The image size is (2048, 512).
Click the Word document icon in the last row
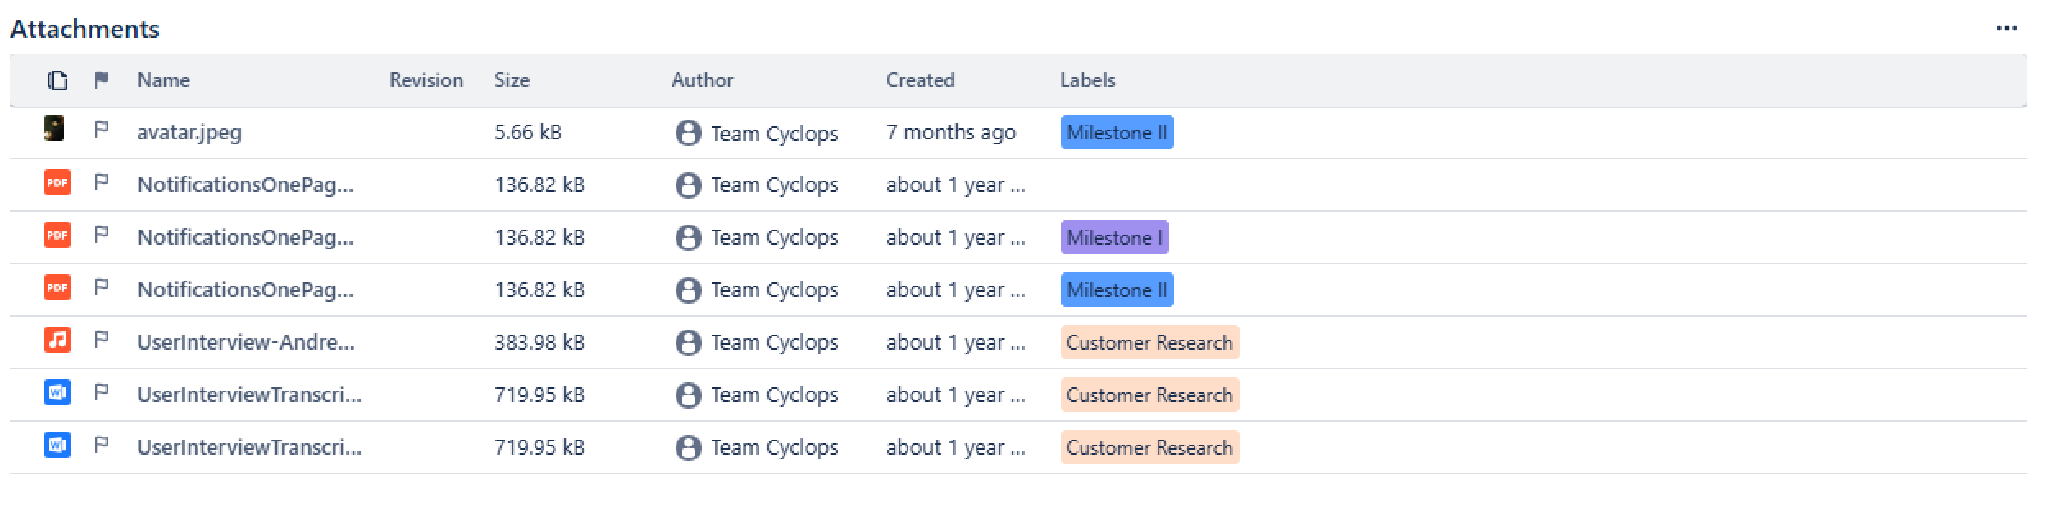57,445
